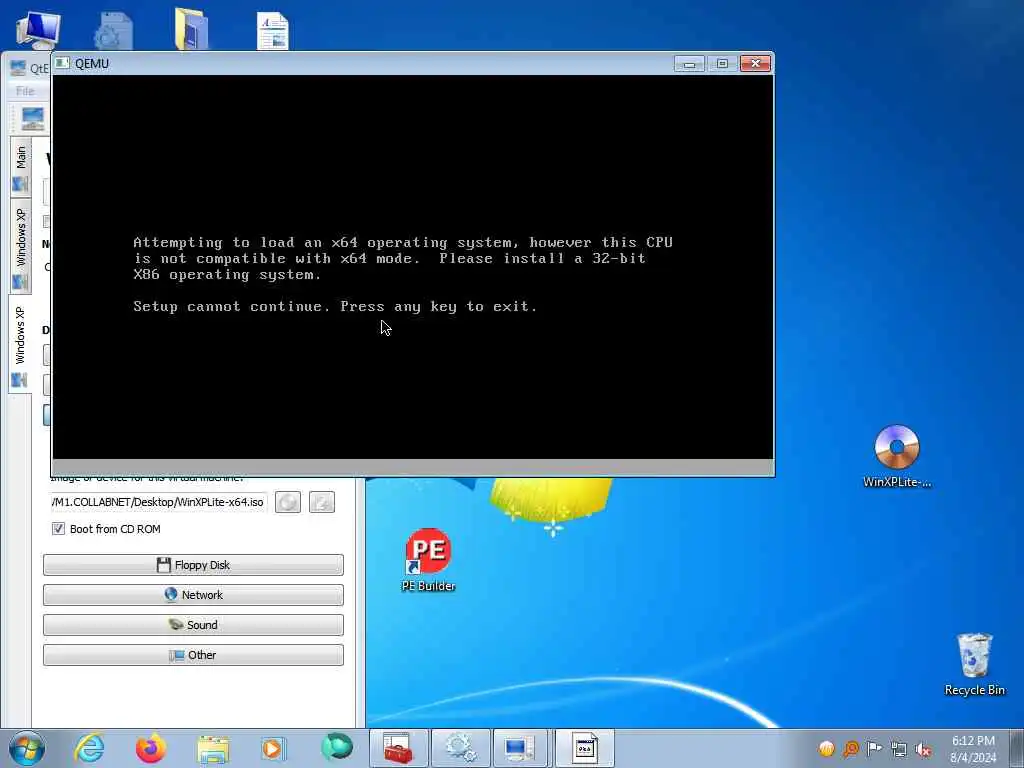Open the Sound settings section
The height and width of the screenshot is (768, 1024).
193,625
